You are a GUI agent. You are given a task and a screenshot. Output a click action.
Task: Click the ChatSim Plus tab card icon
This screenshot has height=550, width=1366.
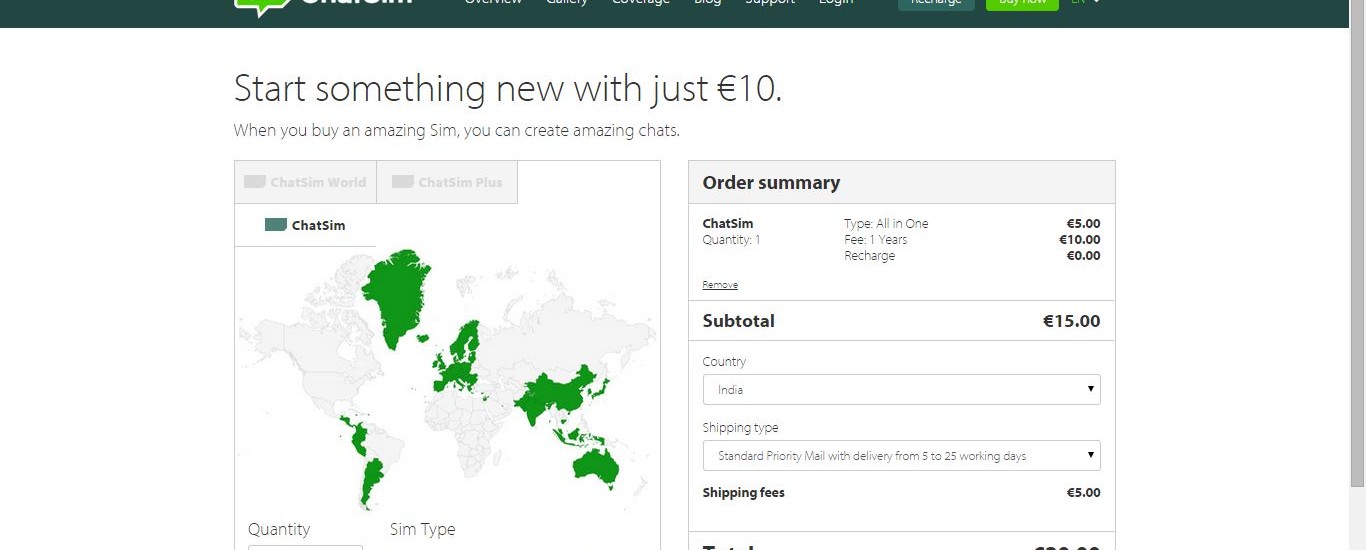403,182
